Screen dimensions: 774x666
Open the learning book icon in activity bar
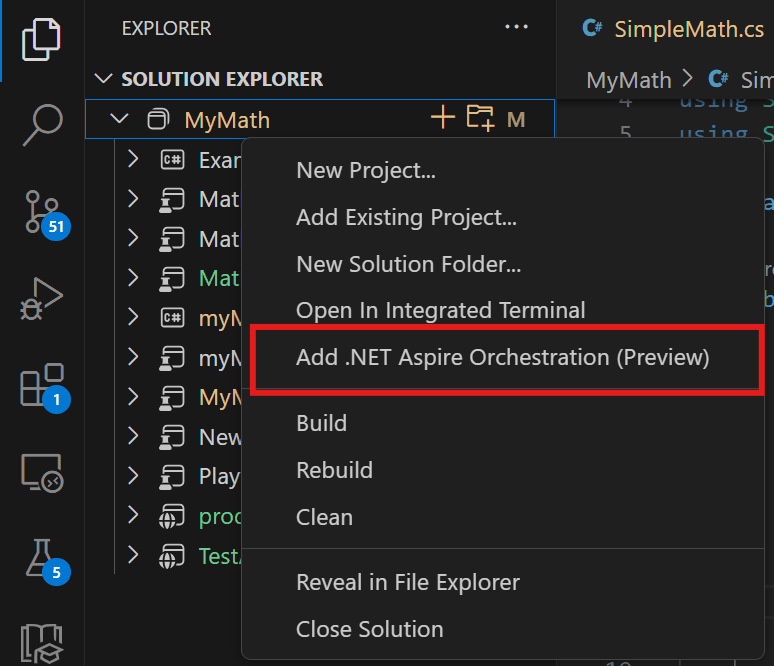(42, 643)
